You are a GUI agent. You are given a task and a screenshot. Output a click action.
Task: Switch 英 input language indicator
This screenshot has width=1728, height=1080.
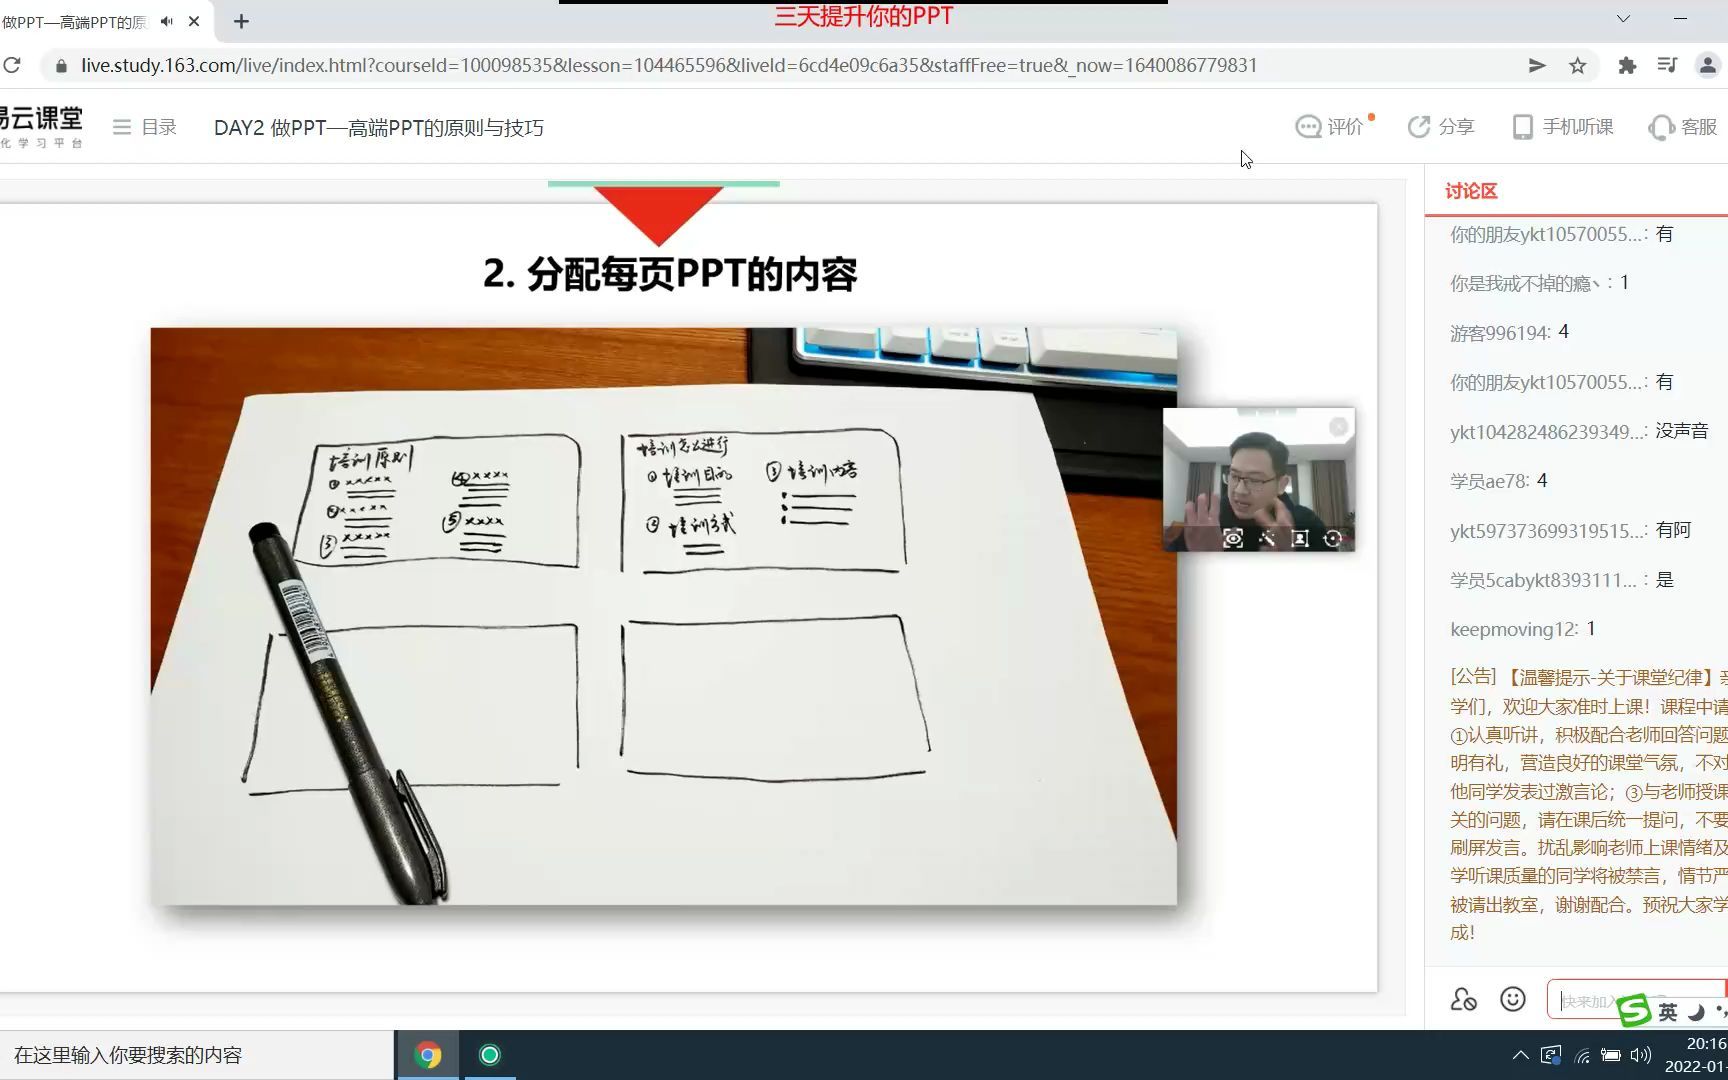[1668, 1011]
